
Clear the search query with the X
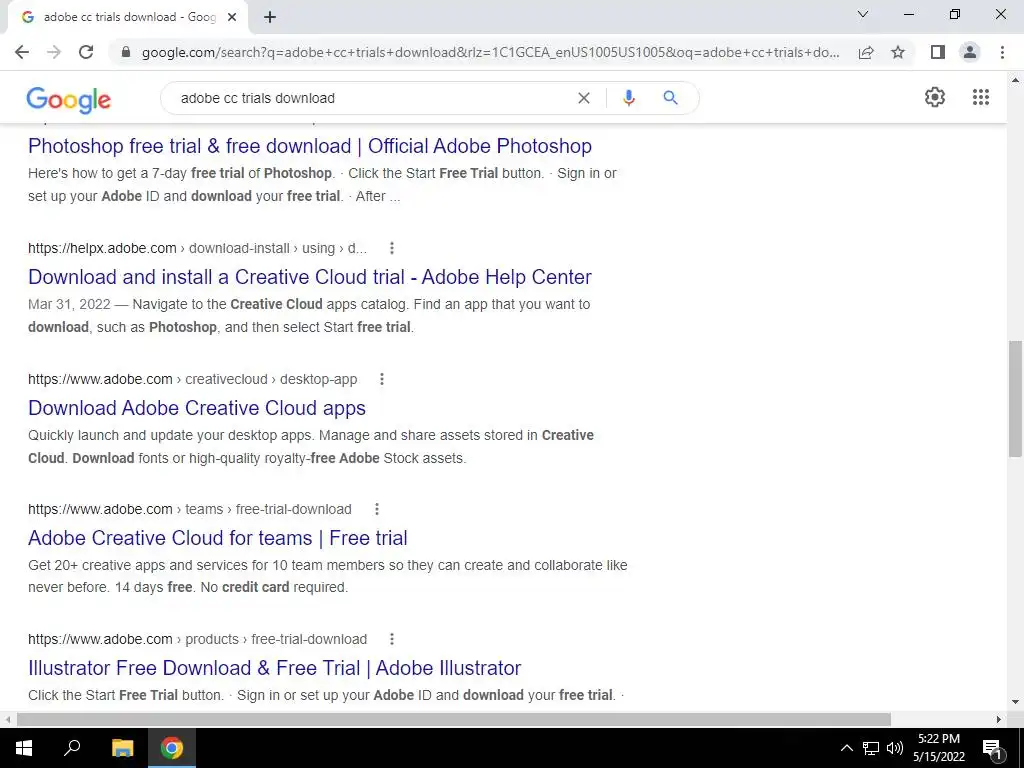(584, 98)
